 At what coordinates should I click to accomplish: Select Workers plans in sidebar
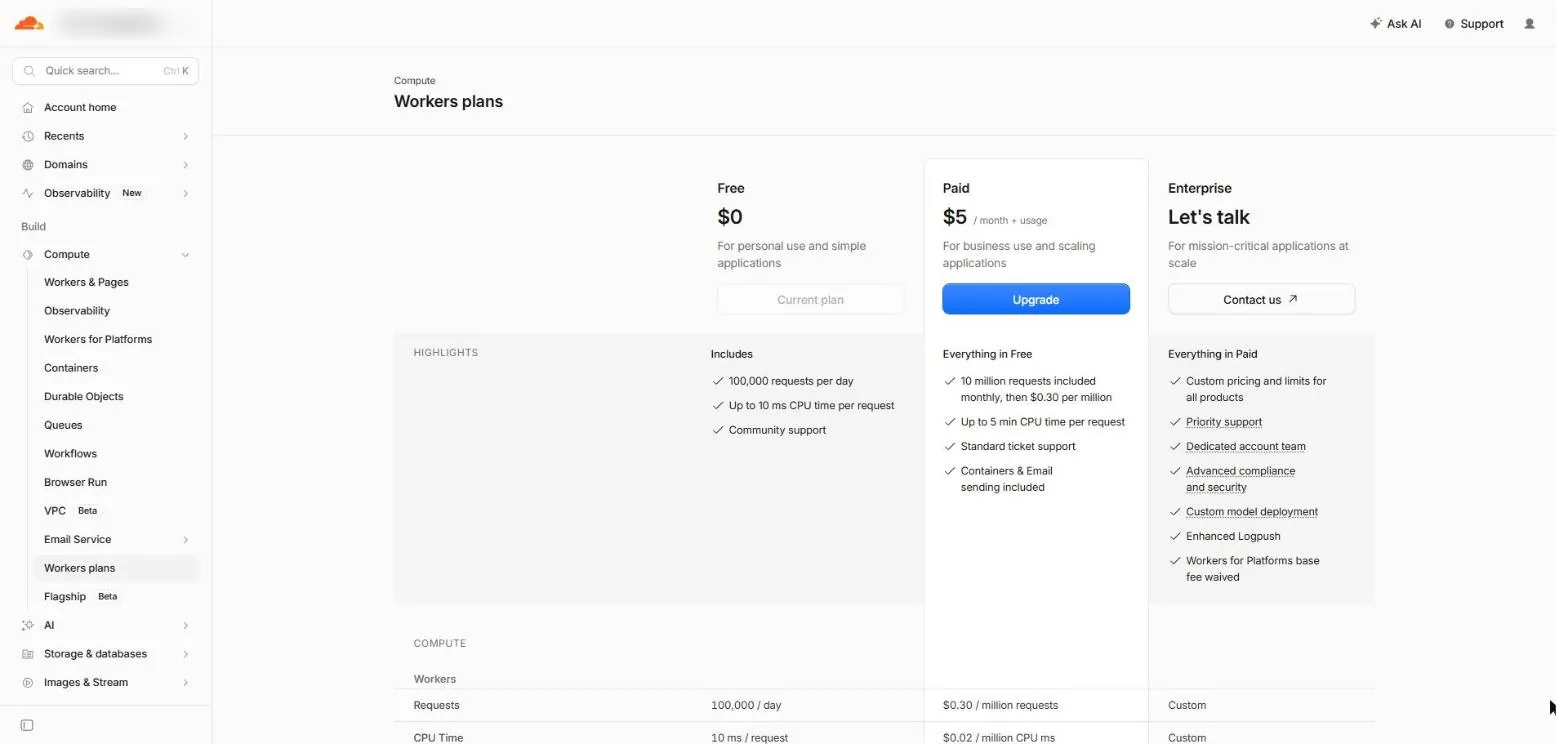pos(116,568)
